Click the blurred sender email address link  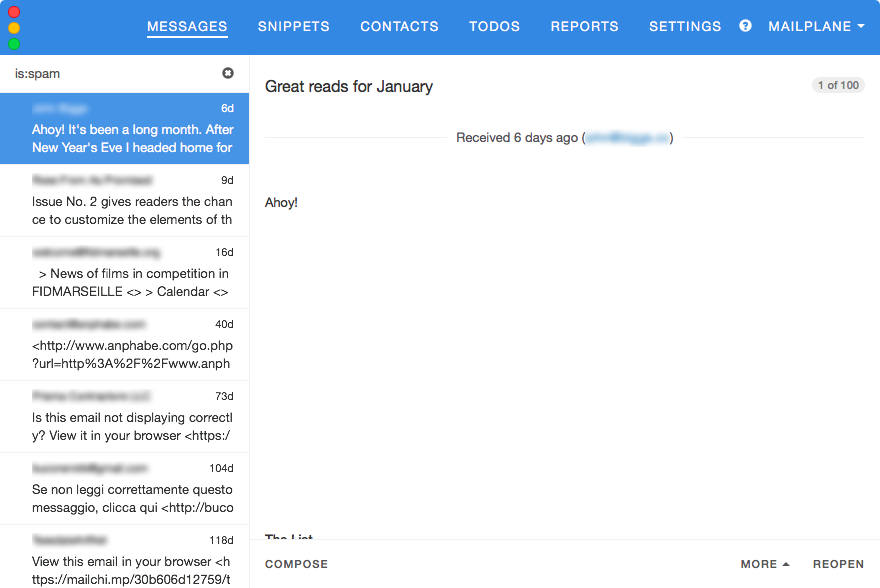(627, 138)
